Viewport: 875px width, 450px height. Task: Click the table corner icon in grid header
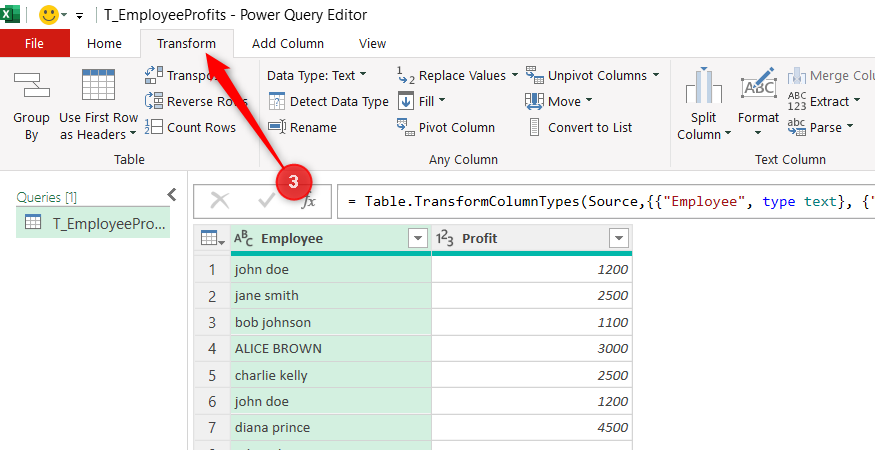click(212, 239)
